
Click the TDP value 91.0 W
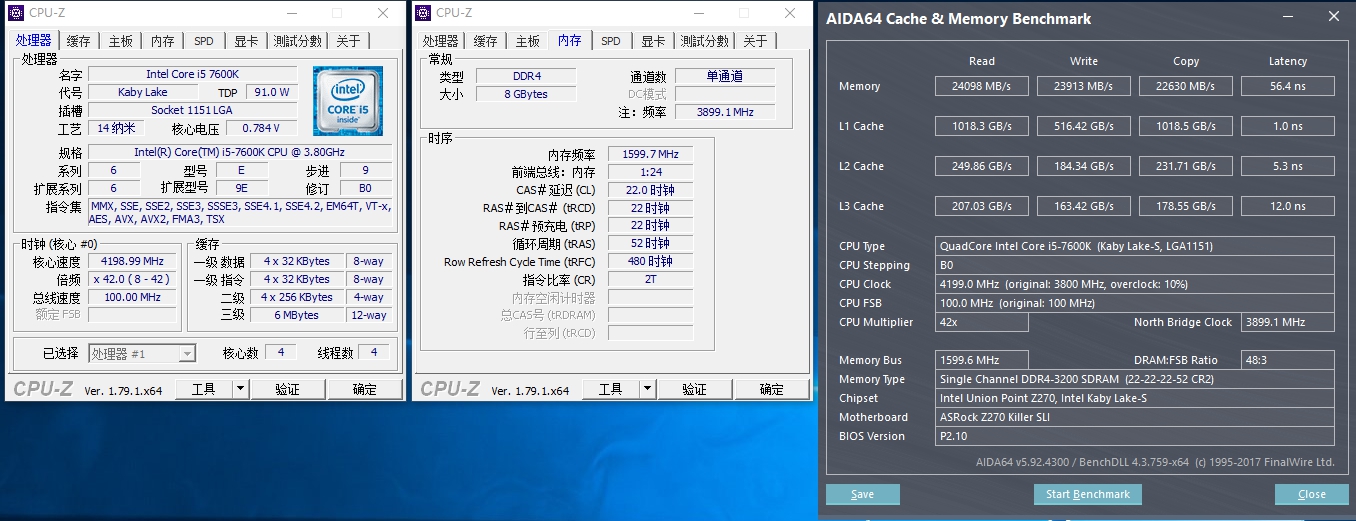pos(271,92)
